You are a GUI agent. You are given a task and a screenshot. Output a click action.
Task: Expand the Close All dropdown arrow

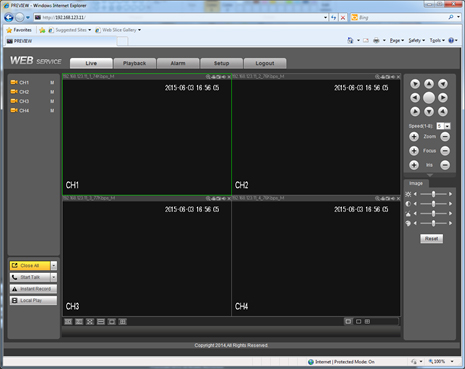pyautogui.click(x=54, y=266)
